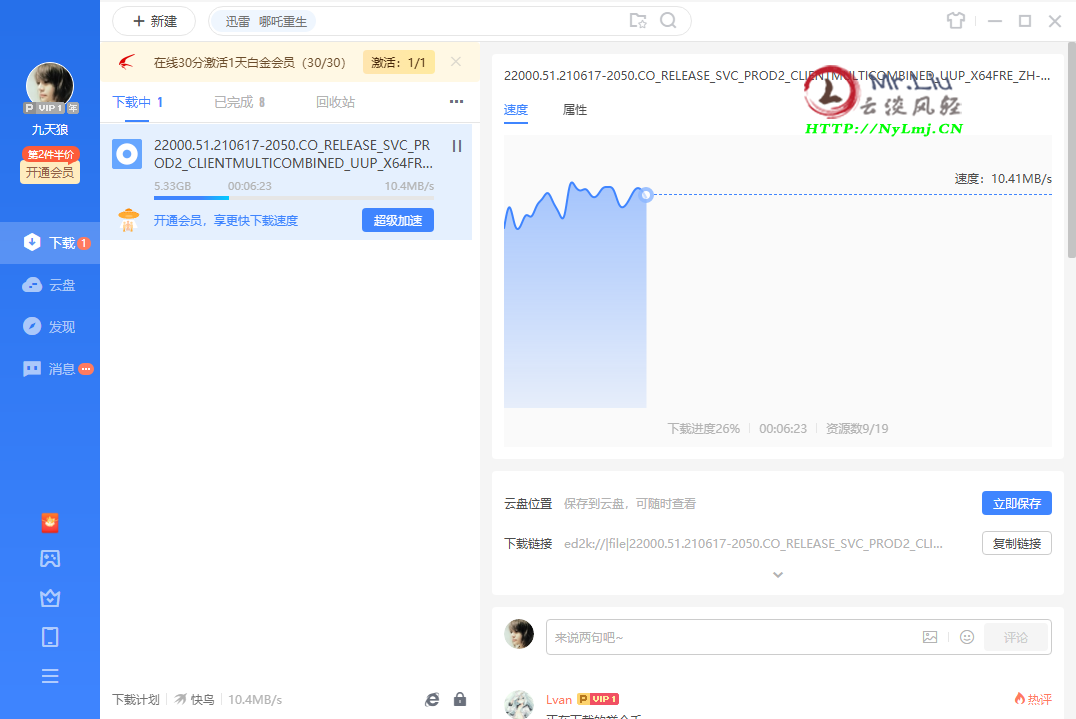Select the 属性 tab in detail panel

575,110
